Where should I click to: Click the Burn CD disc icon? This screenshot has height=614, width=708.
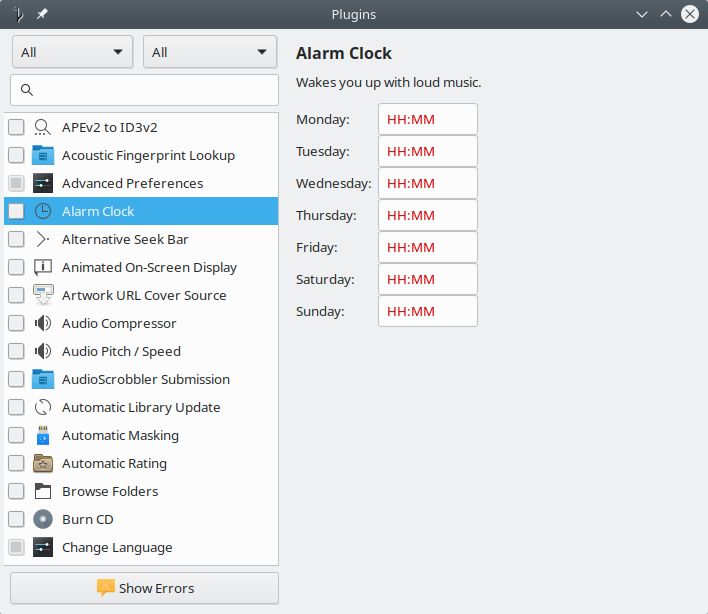[43, 519]
